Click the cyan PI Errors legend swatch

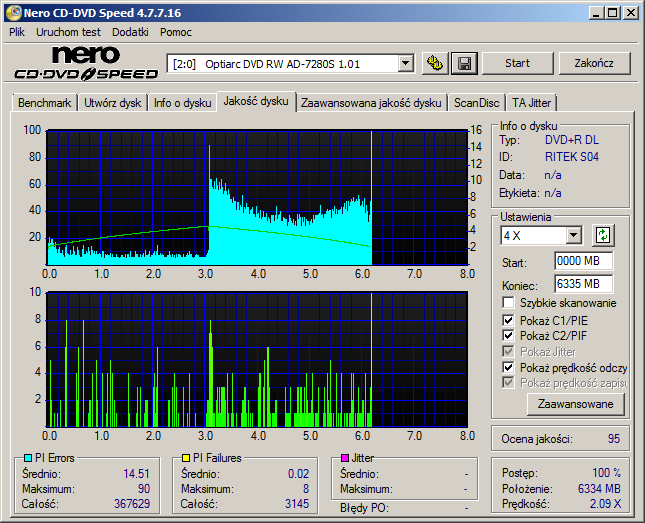[x=28, y=458]
